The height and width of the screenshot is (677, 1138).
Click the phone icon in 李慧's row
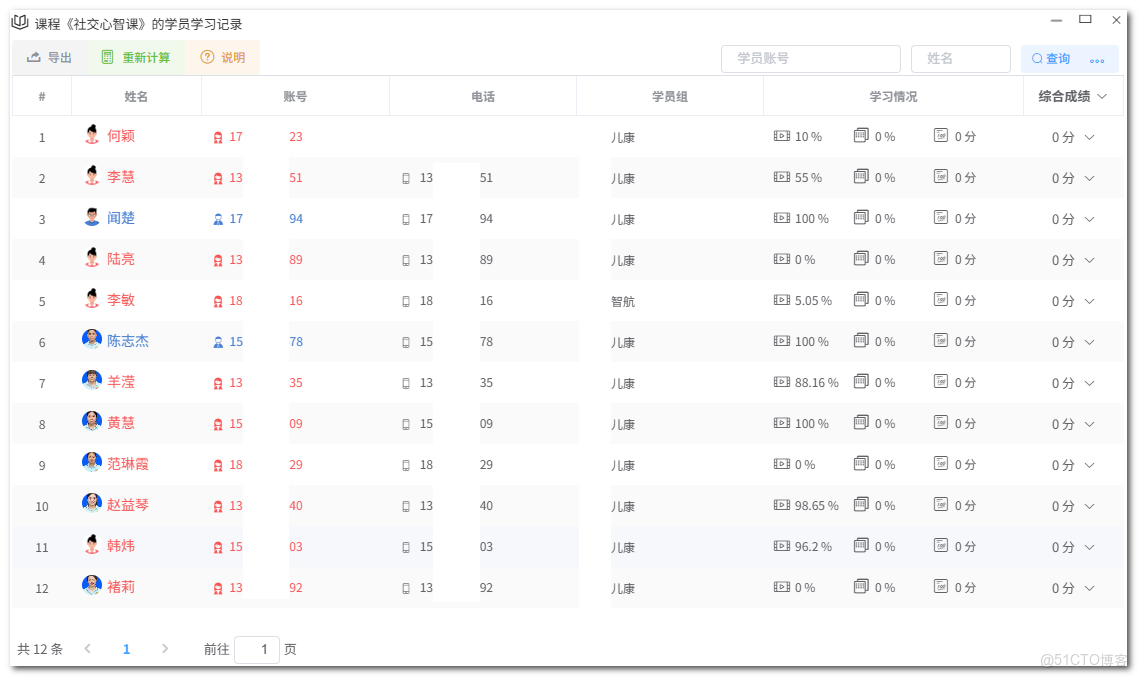(406, 178)
